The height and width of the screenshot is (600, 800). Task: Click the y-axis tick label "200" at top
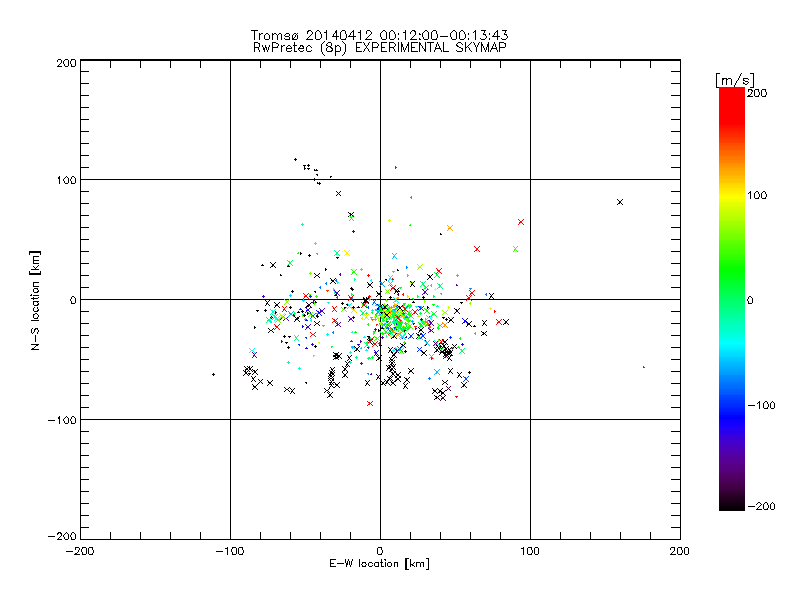66,63
